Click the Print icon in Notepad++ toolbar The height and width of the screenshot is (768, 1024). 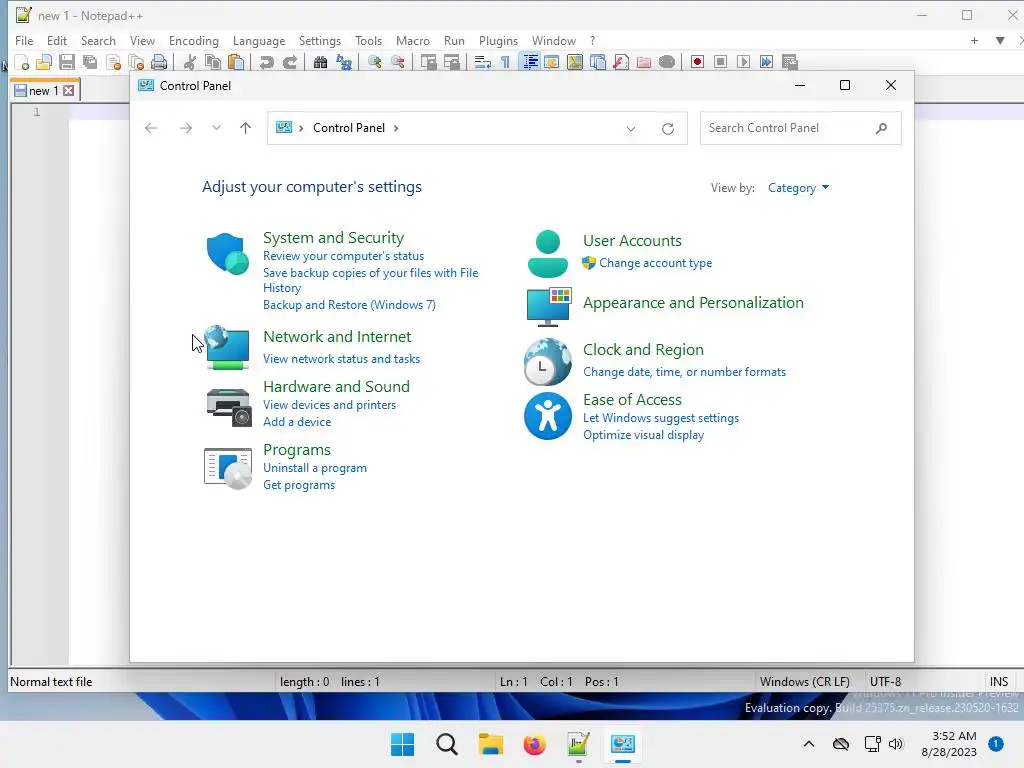pyautogui.click(x=159, y=62)
